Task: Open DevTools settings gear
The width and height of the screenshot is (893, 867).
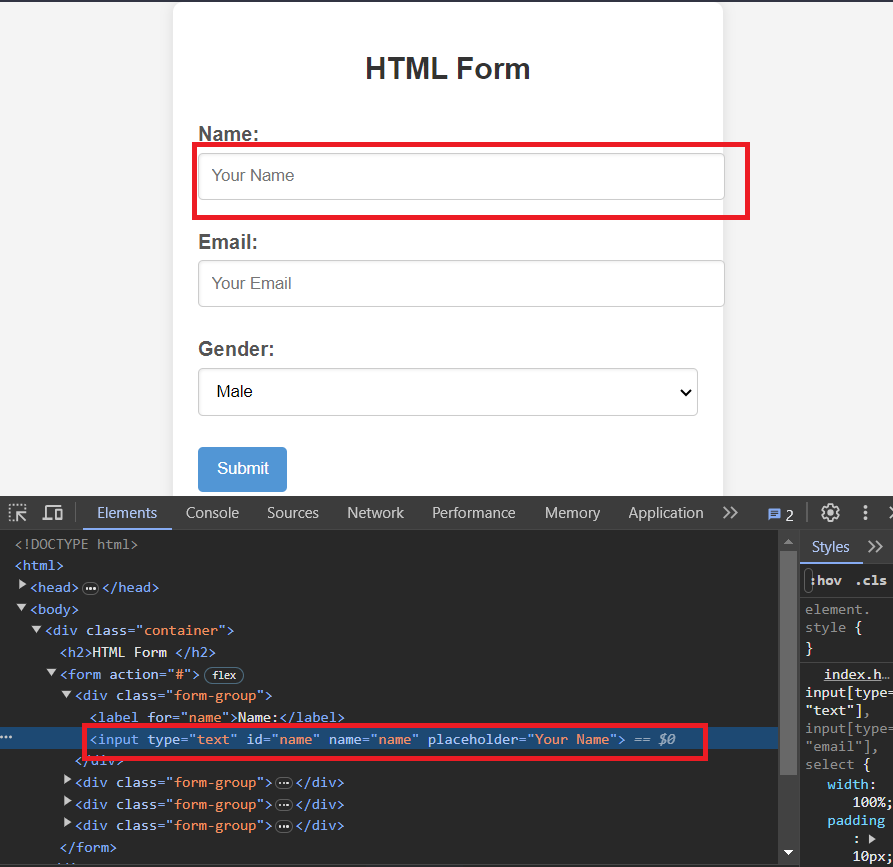Action: [830, 513]
